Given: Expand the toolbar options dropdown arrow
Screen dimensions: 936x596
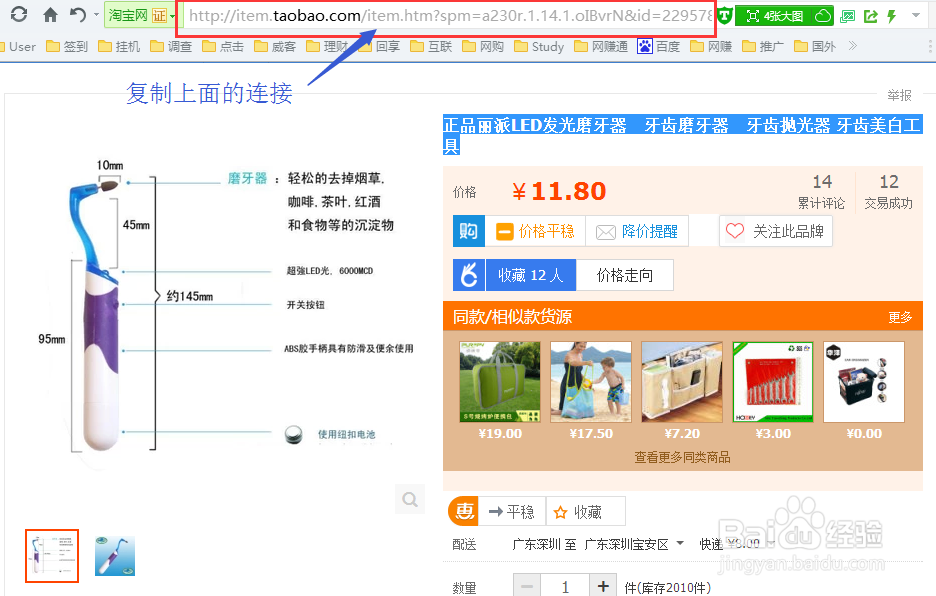Looking at the screenshot, I should pos(916,16).
